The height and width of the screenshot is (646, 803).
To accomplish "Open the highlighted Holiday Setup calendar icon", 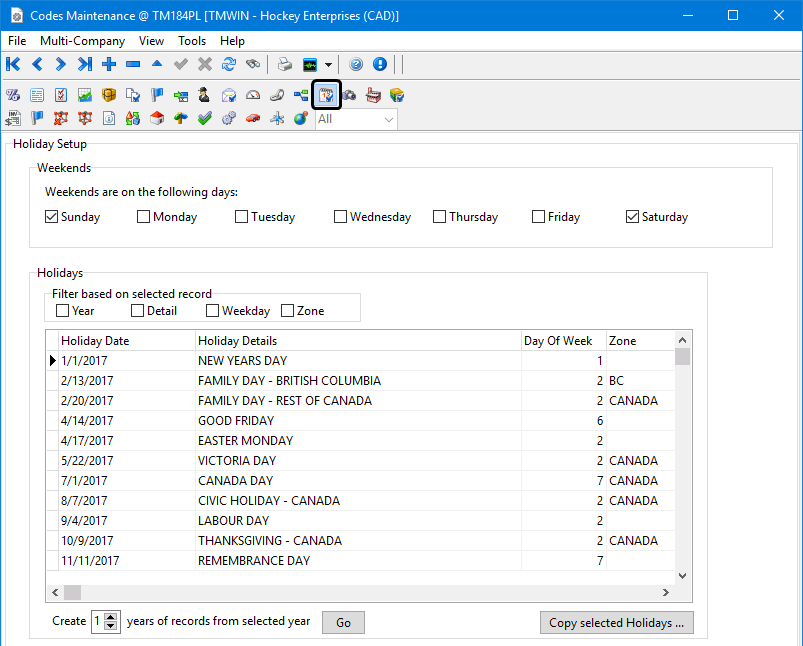I will point(326,96).
